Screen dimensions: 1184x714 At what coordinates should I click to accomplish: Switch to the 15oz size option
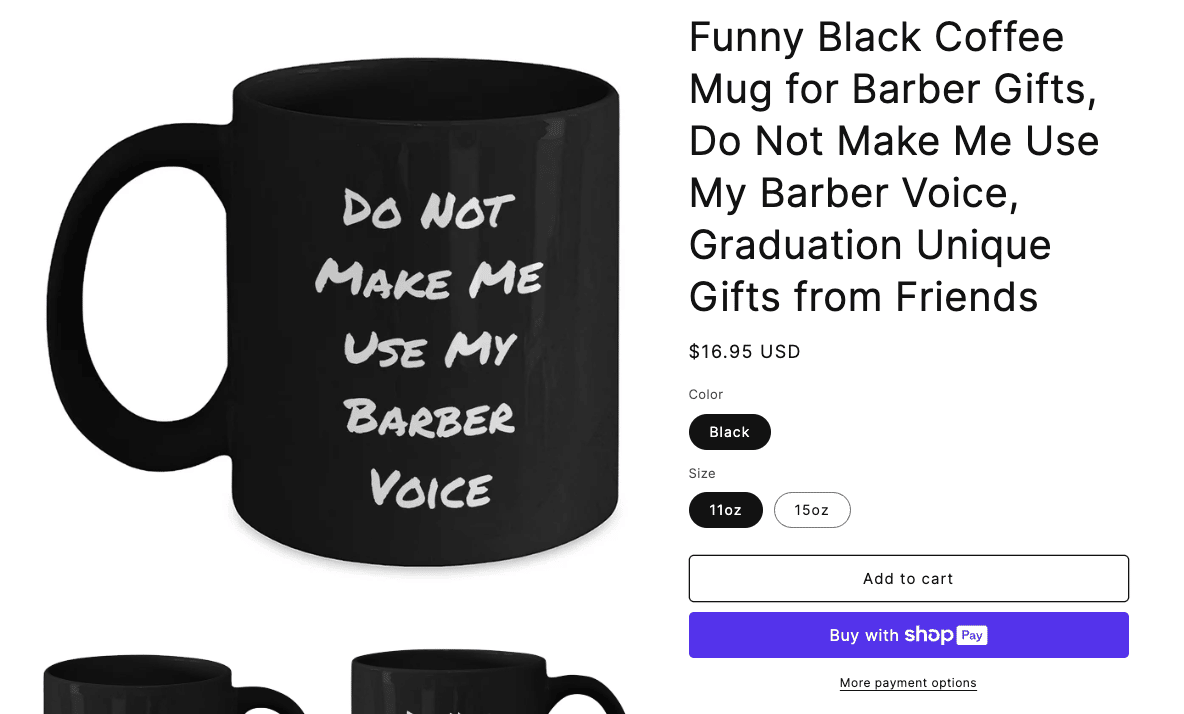pos(812,510)
